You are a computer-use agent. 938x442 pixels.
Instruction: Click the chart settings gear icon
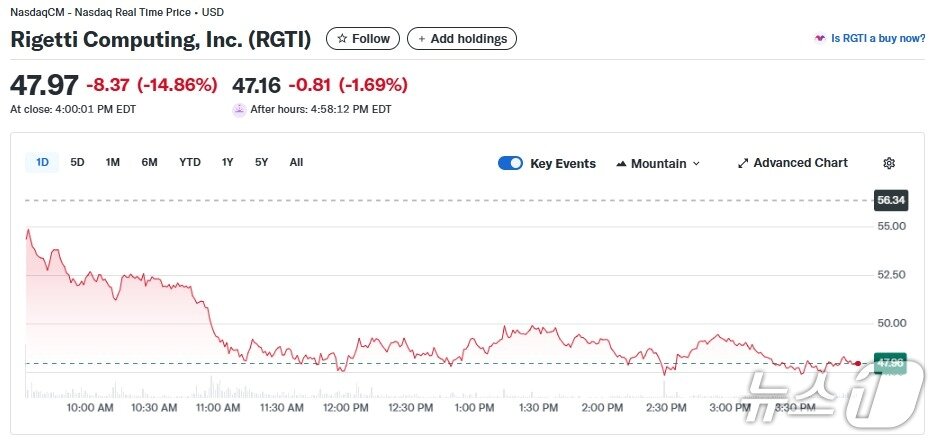coord(889,163)
